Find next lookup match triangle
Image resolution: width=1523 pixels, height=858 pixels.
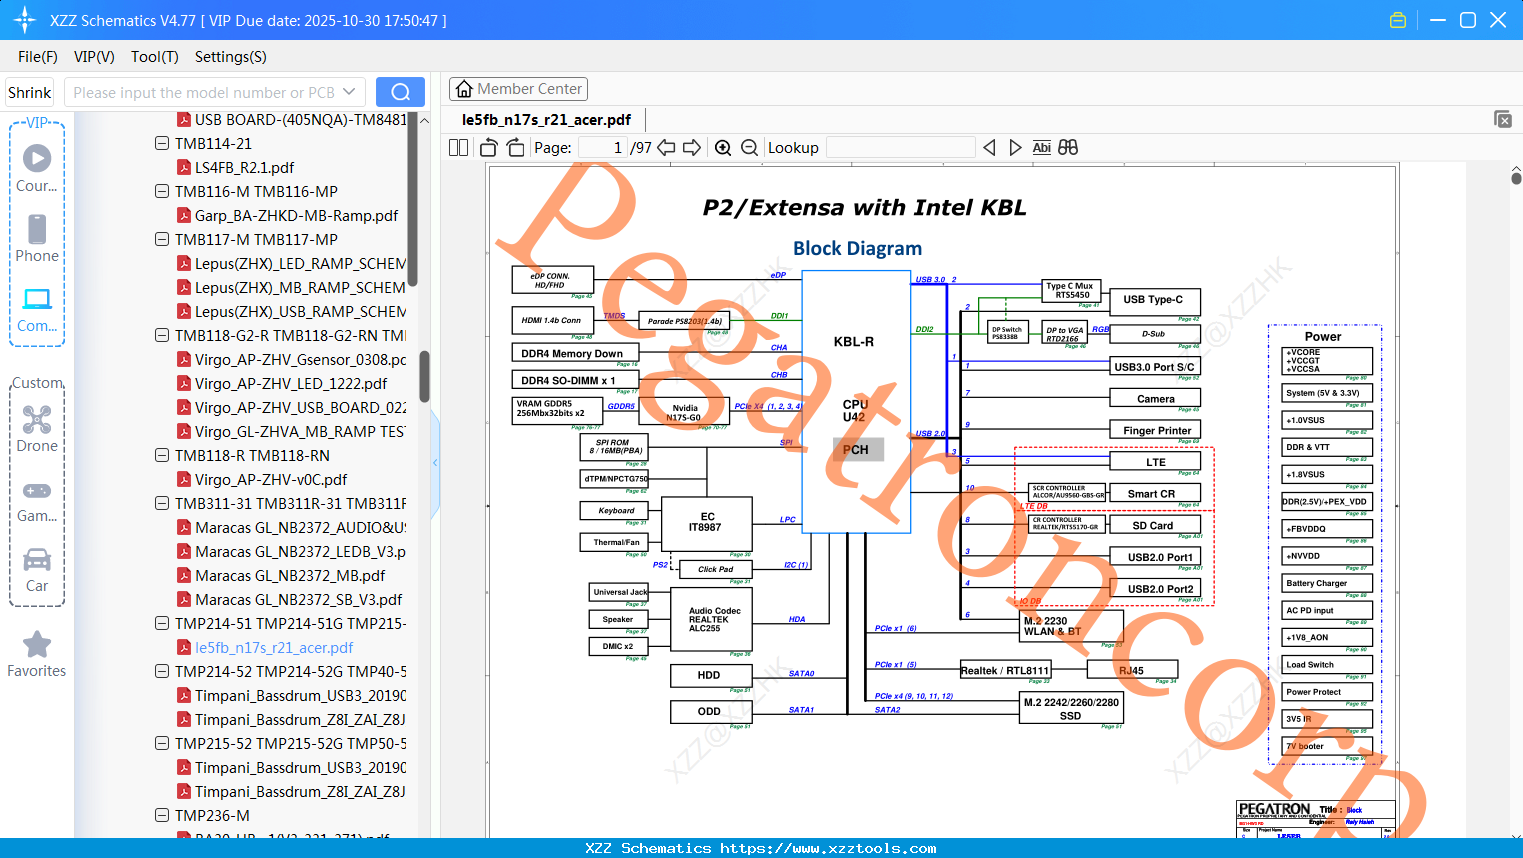point(1015,148)
